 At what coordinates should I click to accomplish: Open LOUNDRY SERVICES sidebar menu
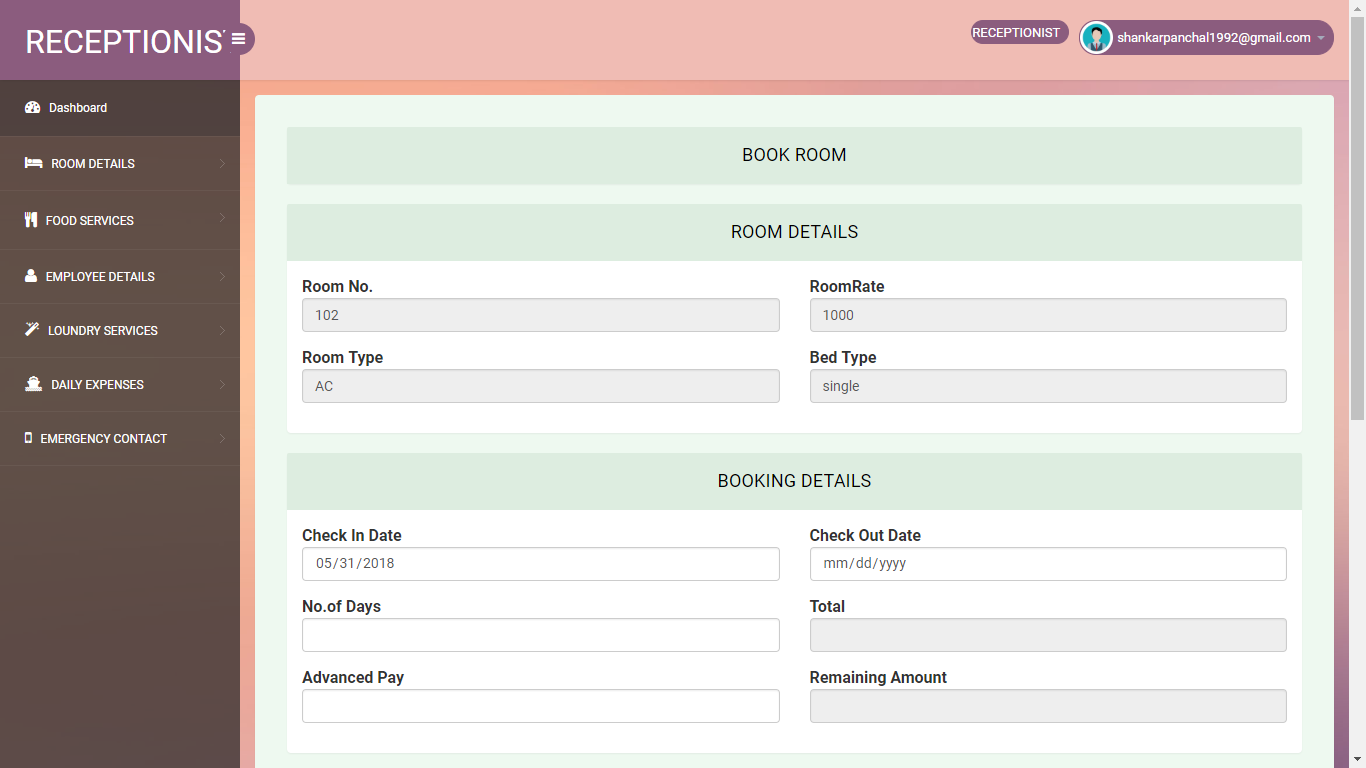pyautogui.click(x=120, y=330)
